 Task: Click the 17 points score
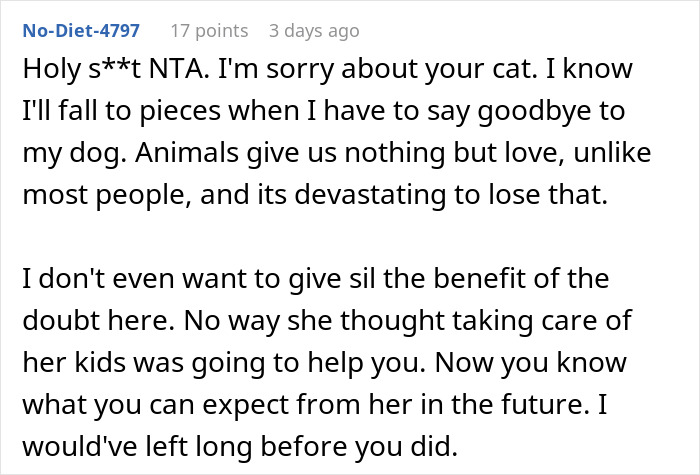point(208,31)
